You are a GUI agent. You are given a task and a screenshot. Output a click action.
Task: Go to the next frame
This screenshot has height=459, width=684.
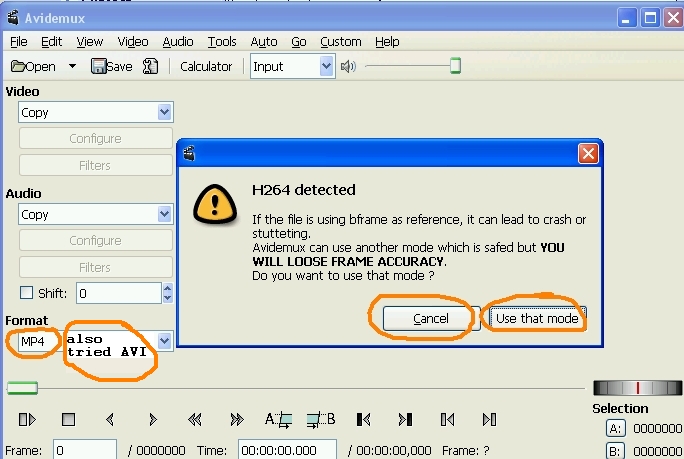coord(153,420)
